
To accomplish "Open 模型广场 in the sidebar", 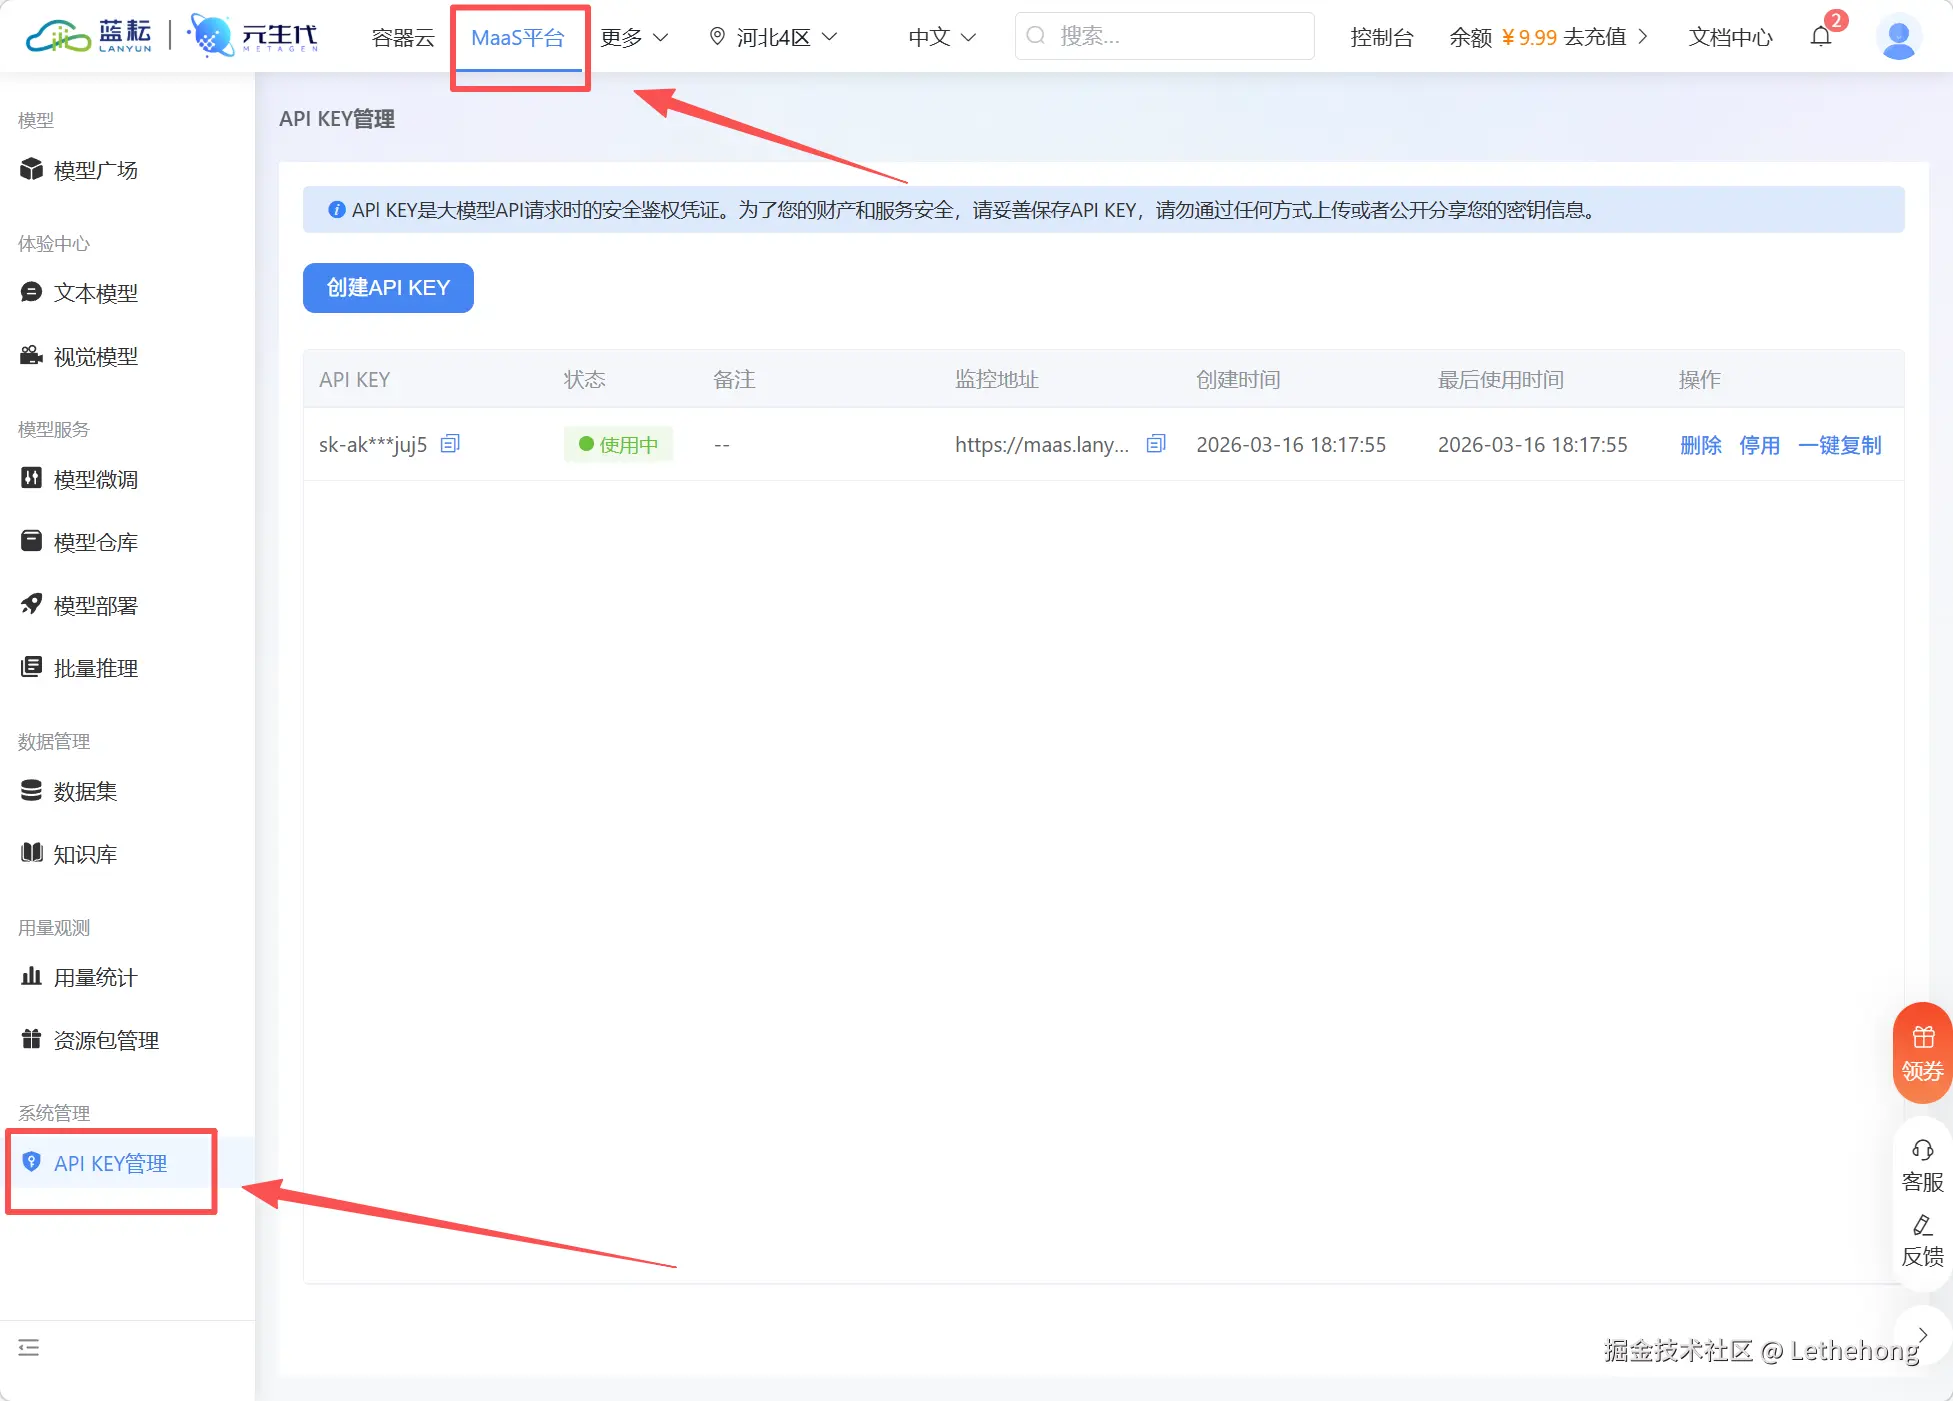I will tap(96, 170).
